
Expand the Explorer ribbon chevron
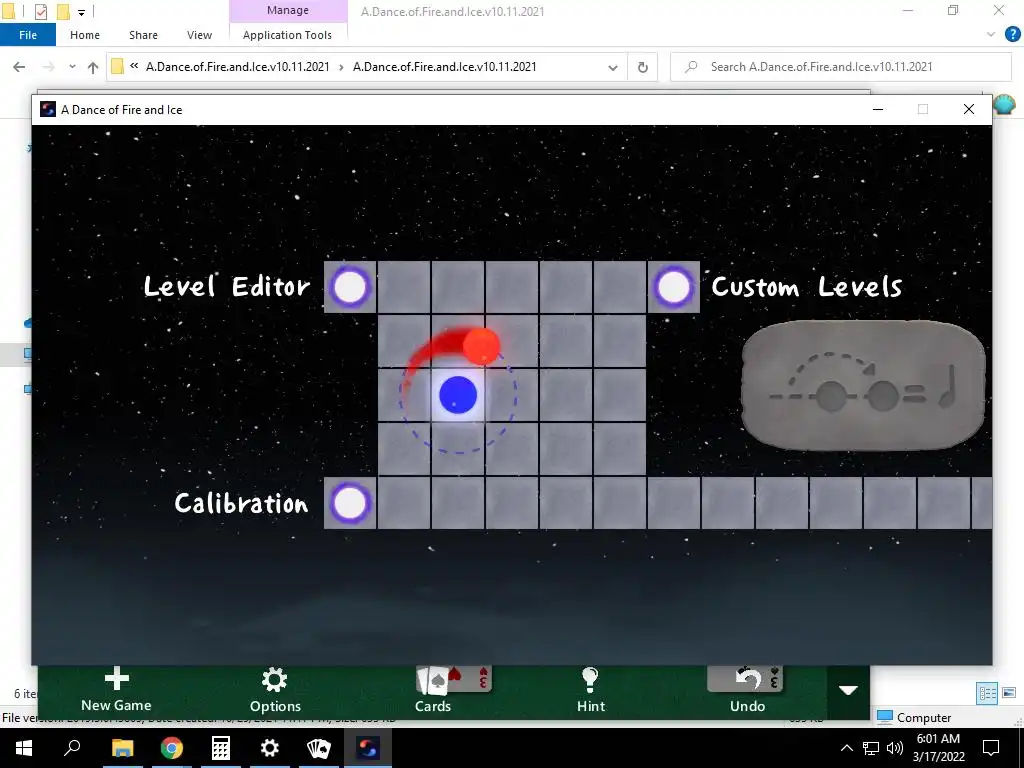coord(991,34)
